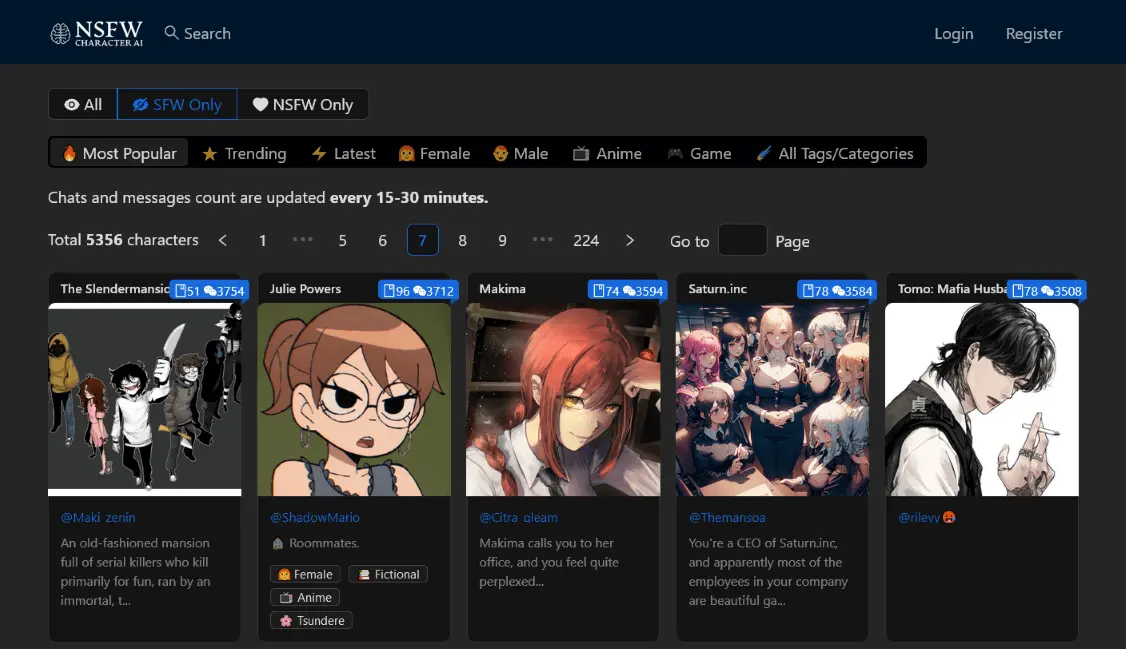Focus the Go to page input box

pyautogui.click(x=743, y=240)
